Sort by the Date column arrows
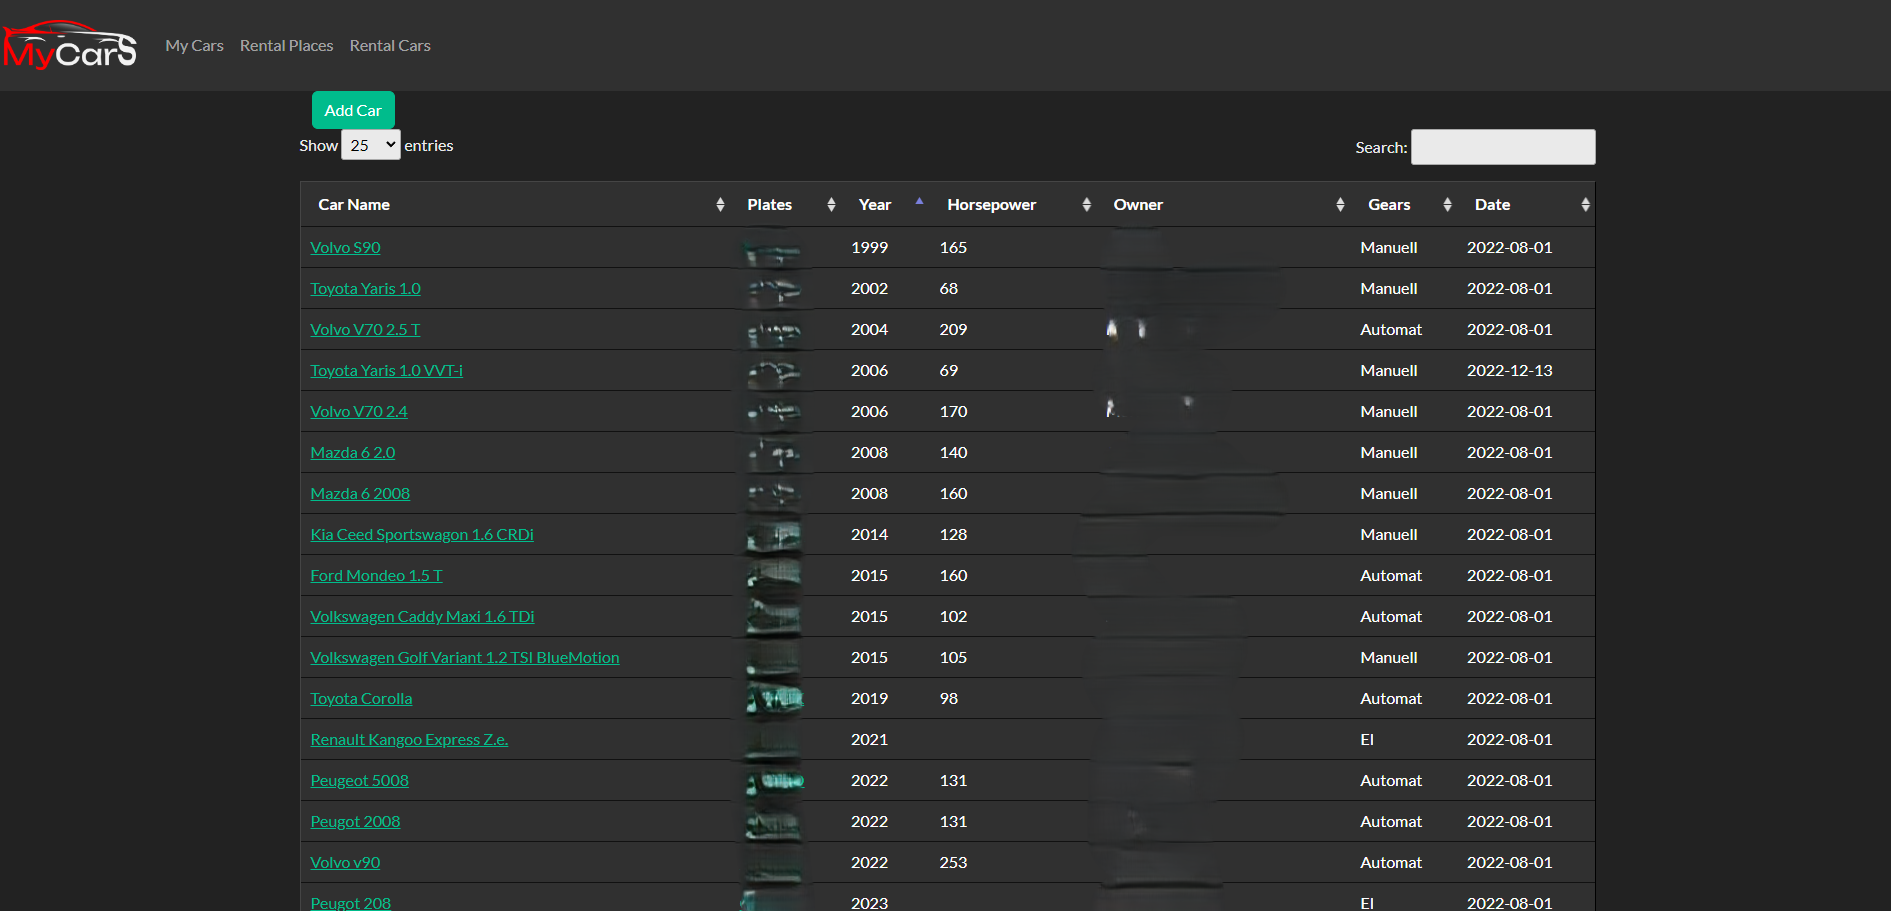1891x911 pixels. coord(1585,205)
